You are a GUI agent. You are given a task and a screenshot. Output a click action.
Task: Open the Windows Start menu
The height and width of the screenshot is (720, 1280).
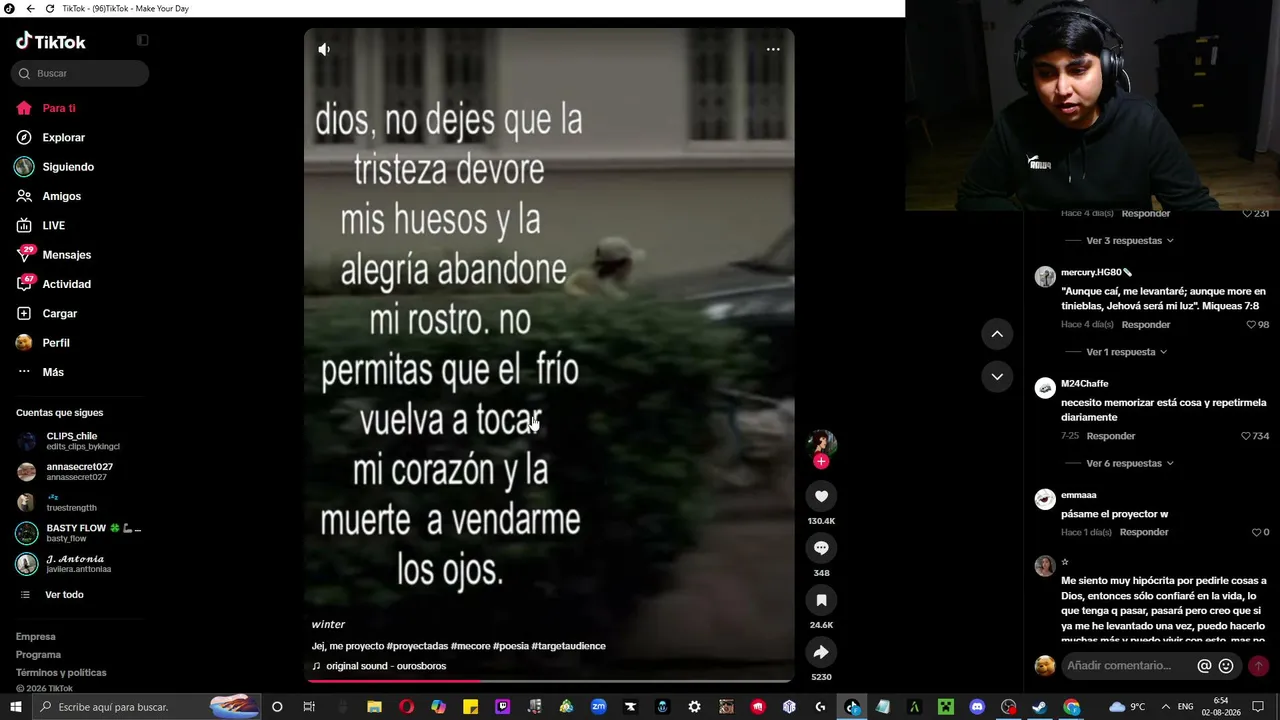pos(16,707)
